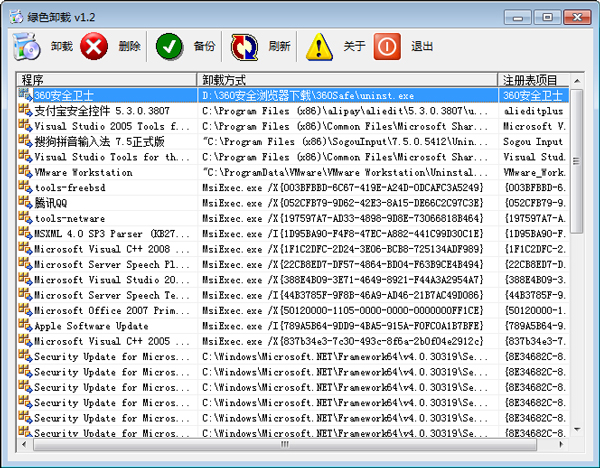The width and height of the screenshot is (600, 468).
Task: Click the {50120000-1 registry cell
Action: tap(533, 310)
